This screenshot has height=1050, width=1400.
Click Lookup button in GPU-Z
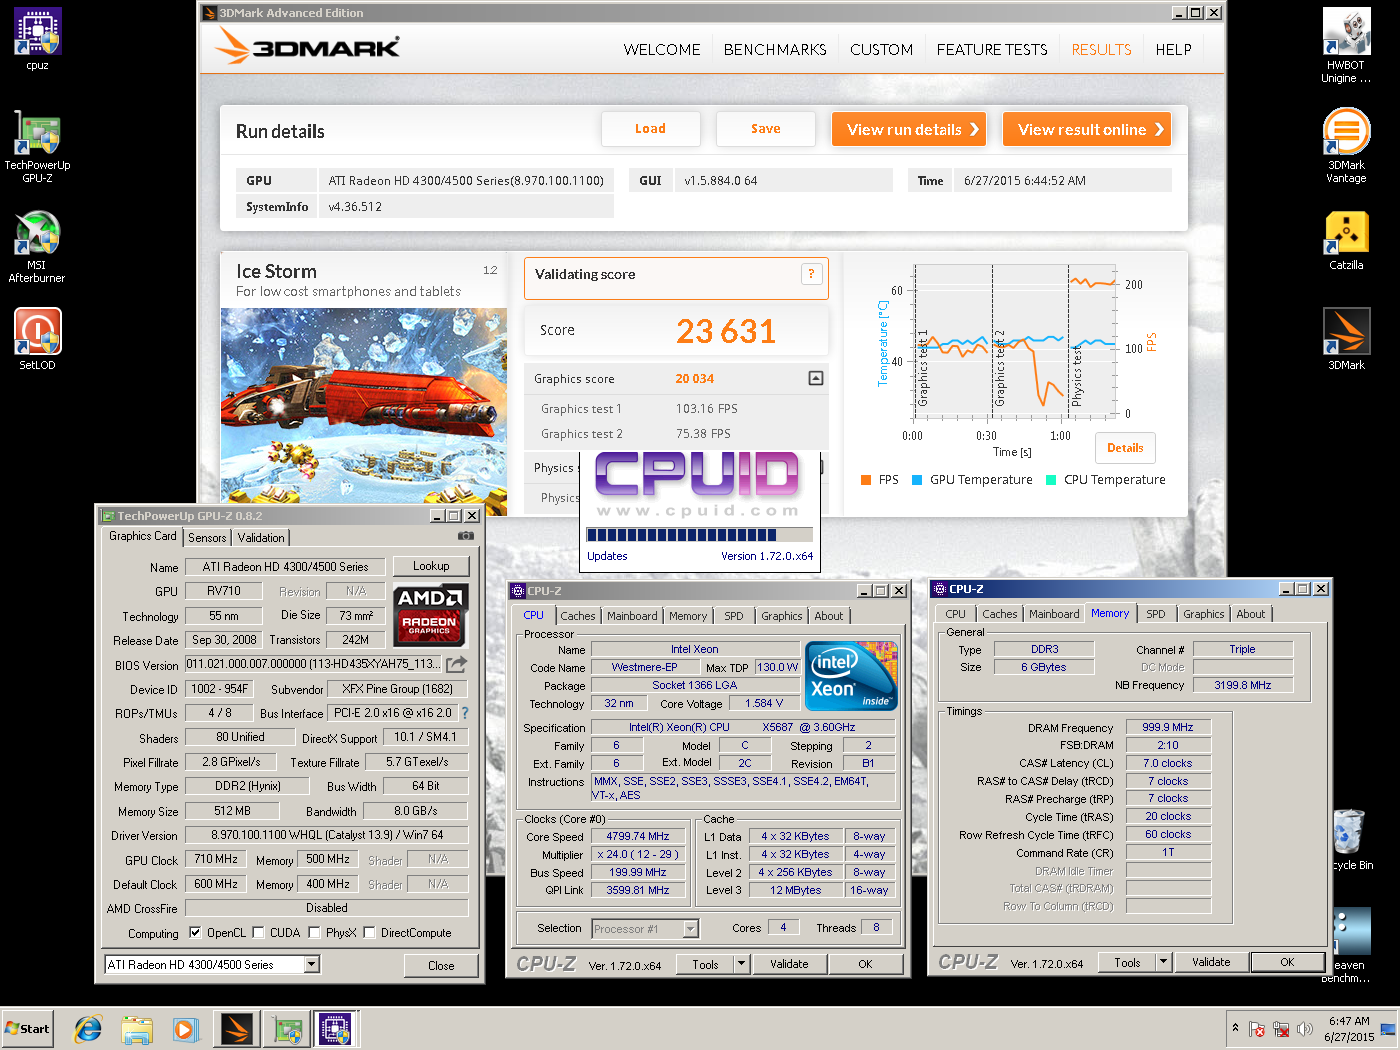431,566
